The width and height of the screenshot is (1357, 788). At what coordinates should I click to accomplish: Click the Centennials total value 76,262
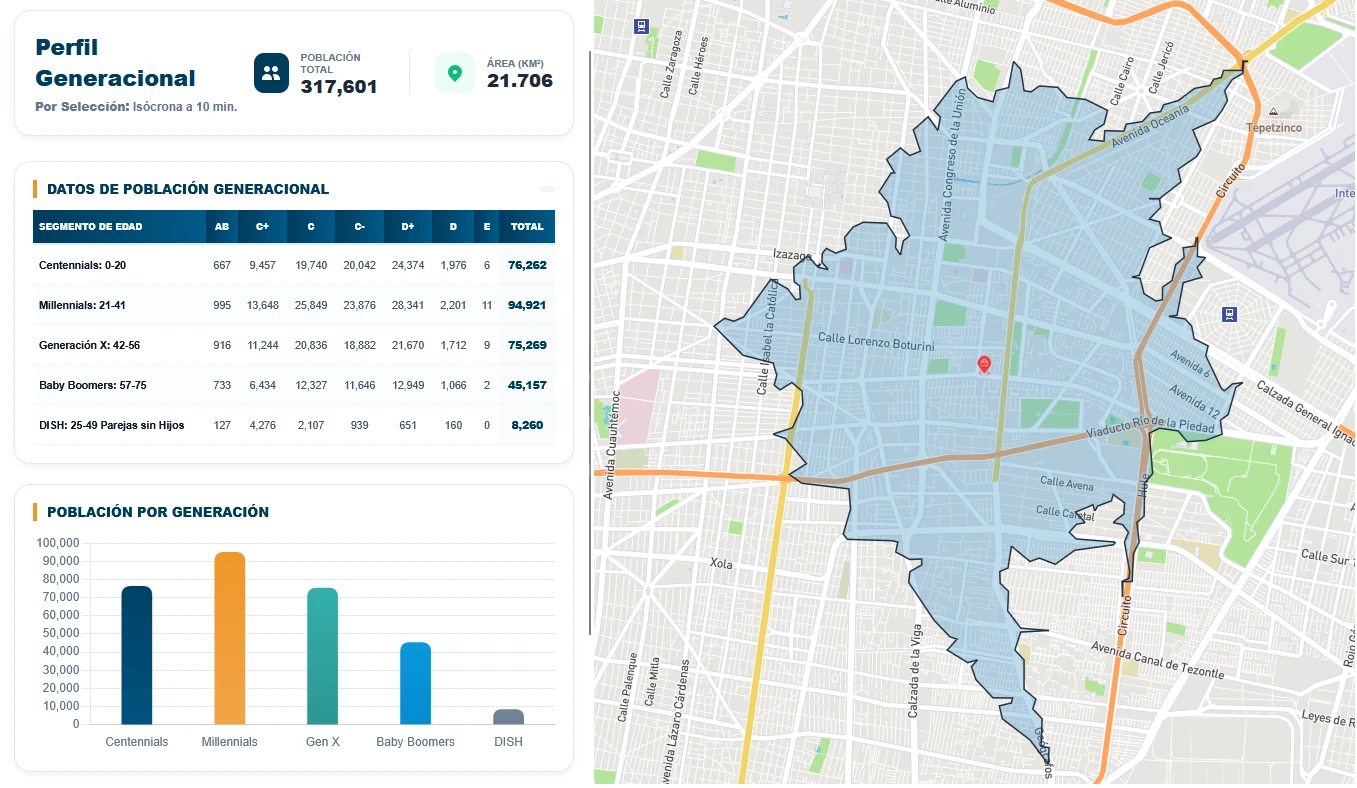[x=527, y=265]
